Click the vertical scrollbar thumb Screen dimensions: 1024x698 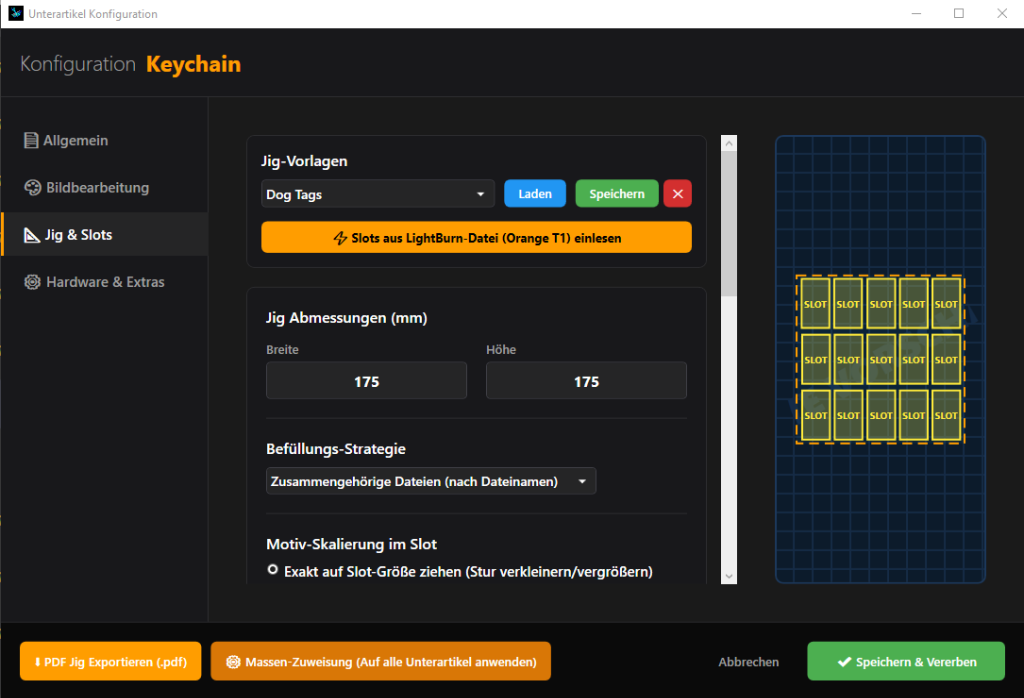point(729,223)
